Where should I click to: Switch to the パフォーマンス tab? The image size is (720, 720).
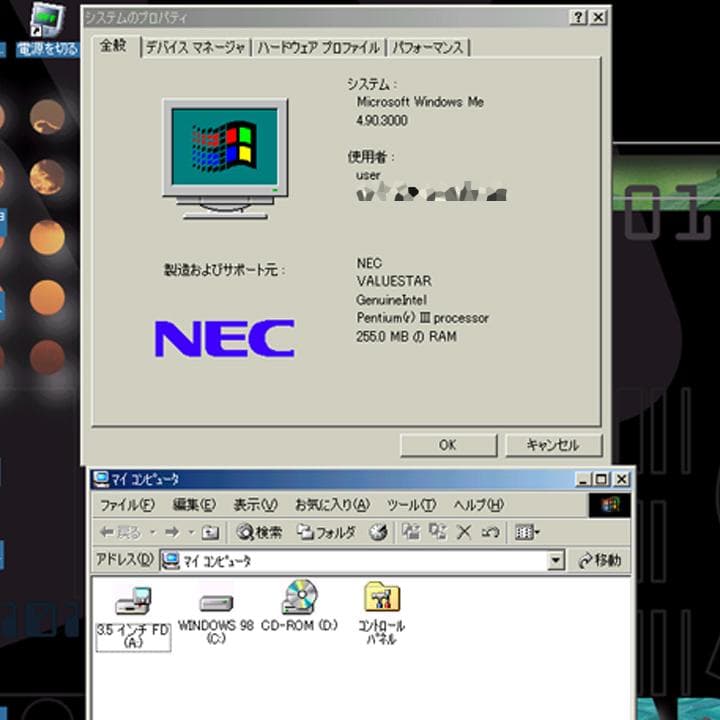[x=428, y=47]
